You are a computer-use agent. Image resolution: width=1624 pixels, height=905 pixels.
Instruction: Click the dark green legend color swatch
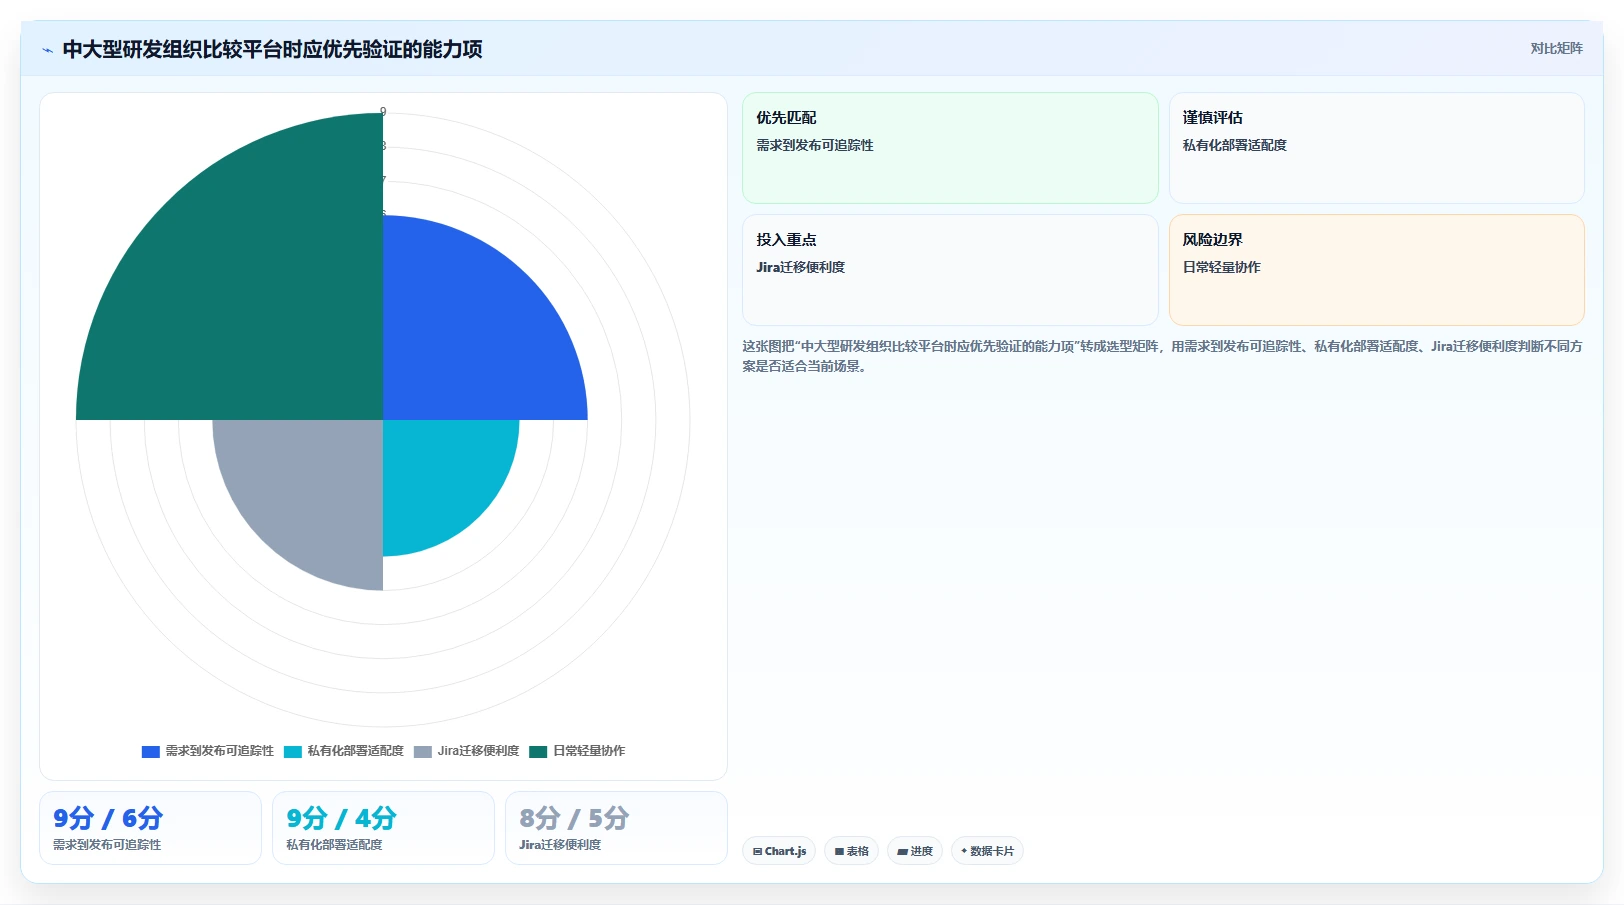click(539, 752)
